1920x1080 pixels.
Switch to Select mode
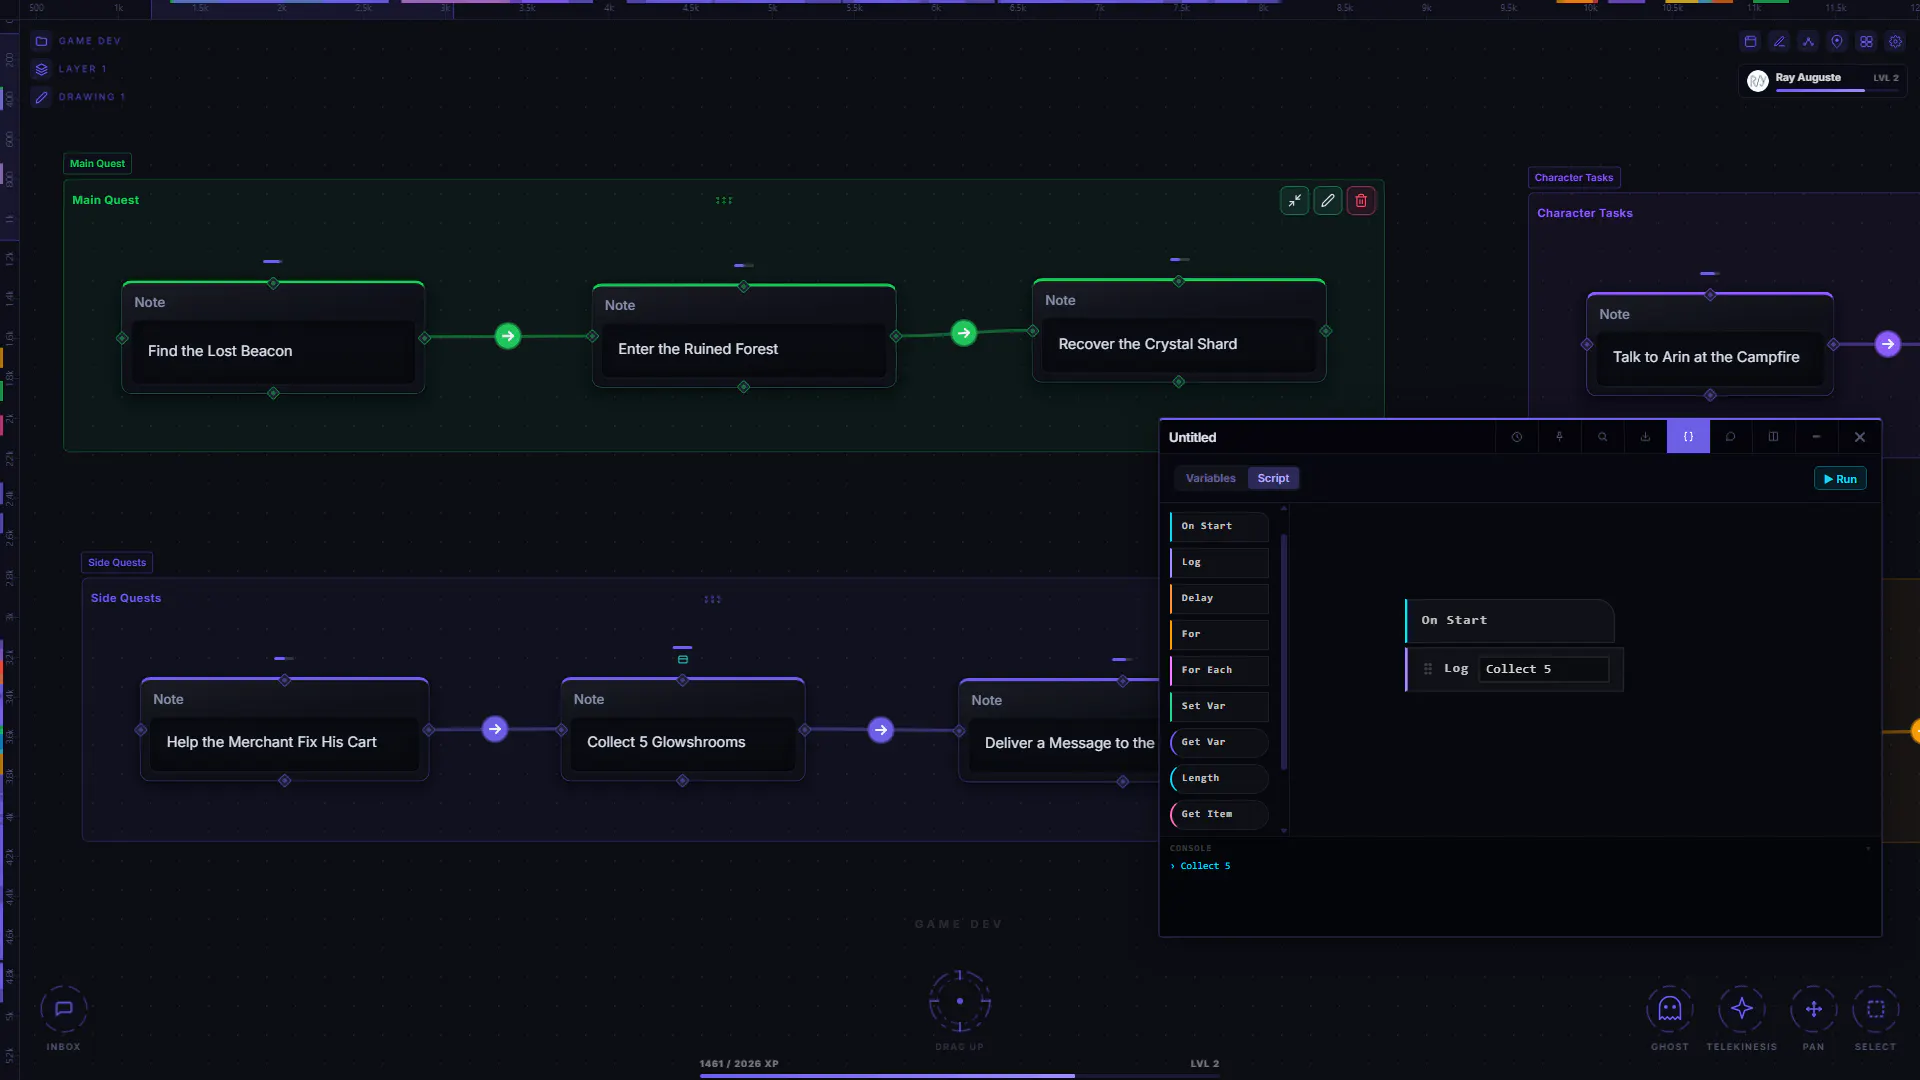tap(1876, 1010)
